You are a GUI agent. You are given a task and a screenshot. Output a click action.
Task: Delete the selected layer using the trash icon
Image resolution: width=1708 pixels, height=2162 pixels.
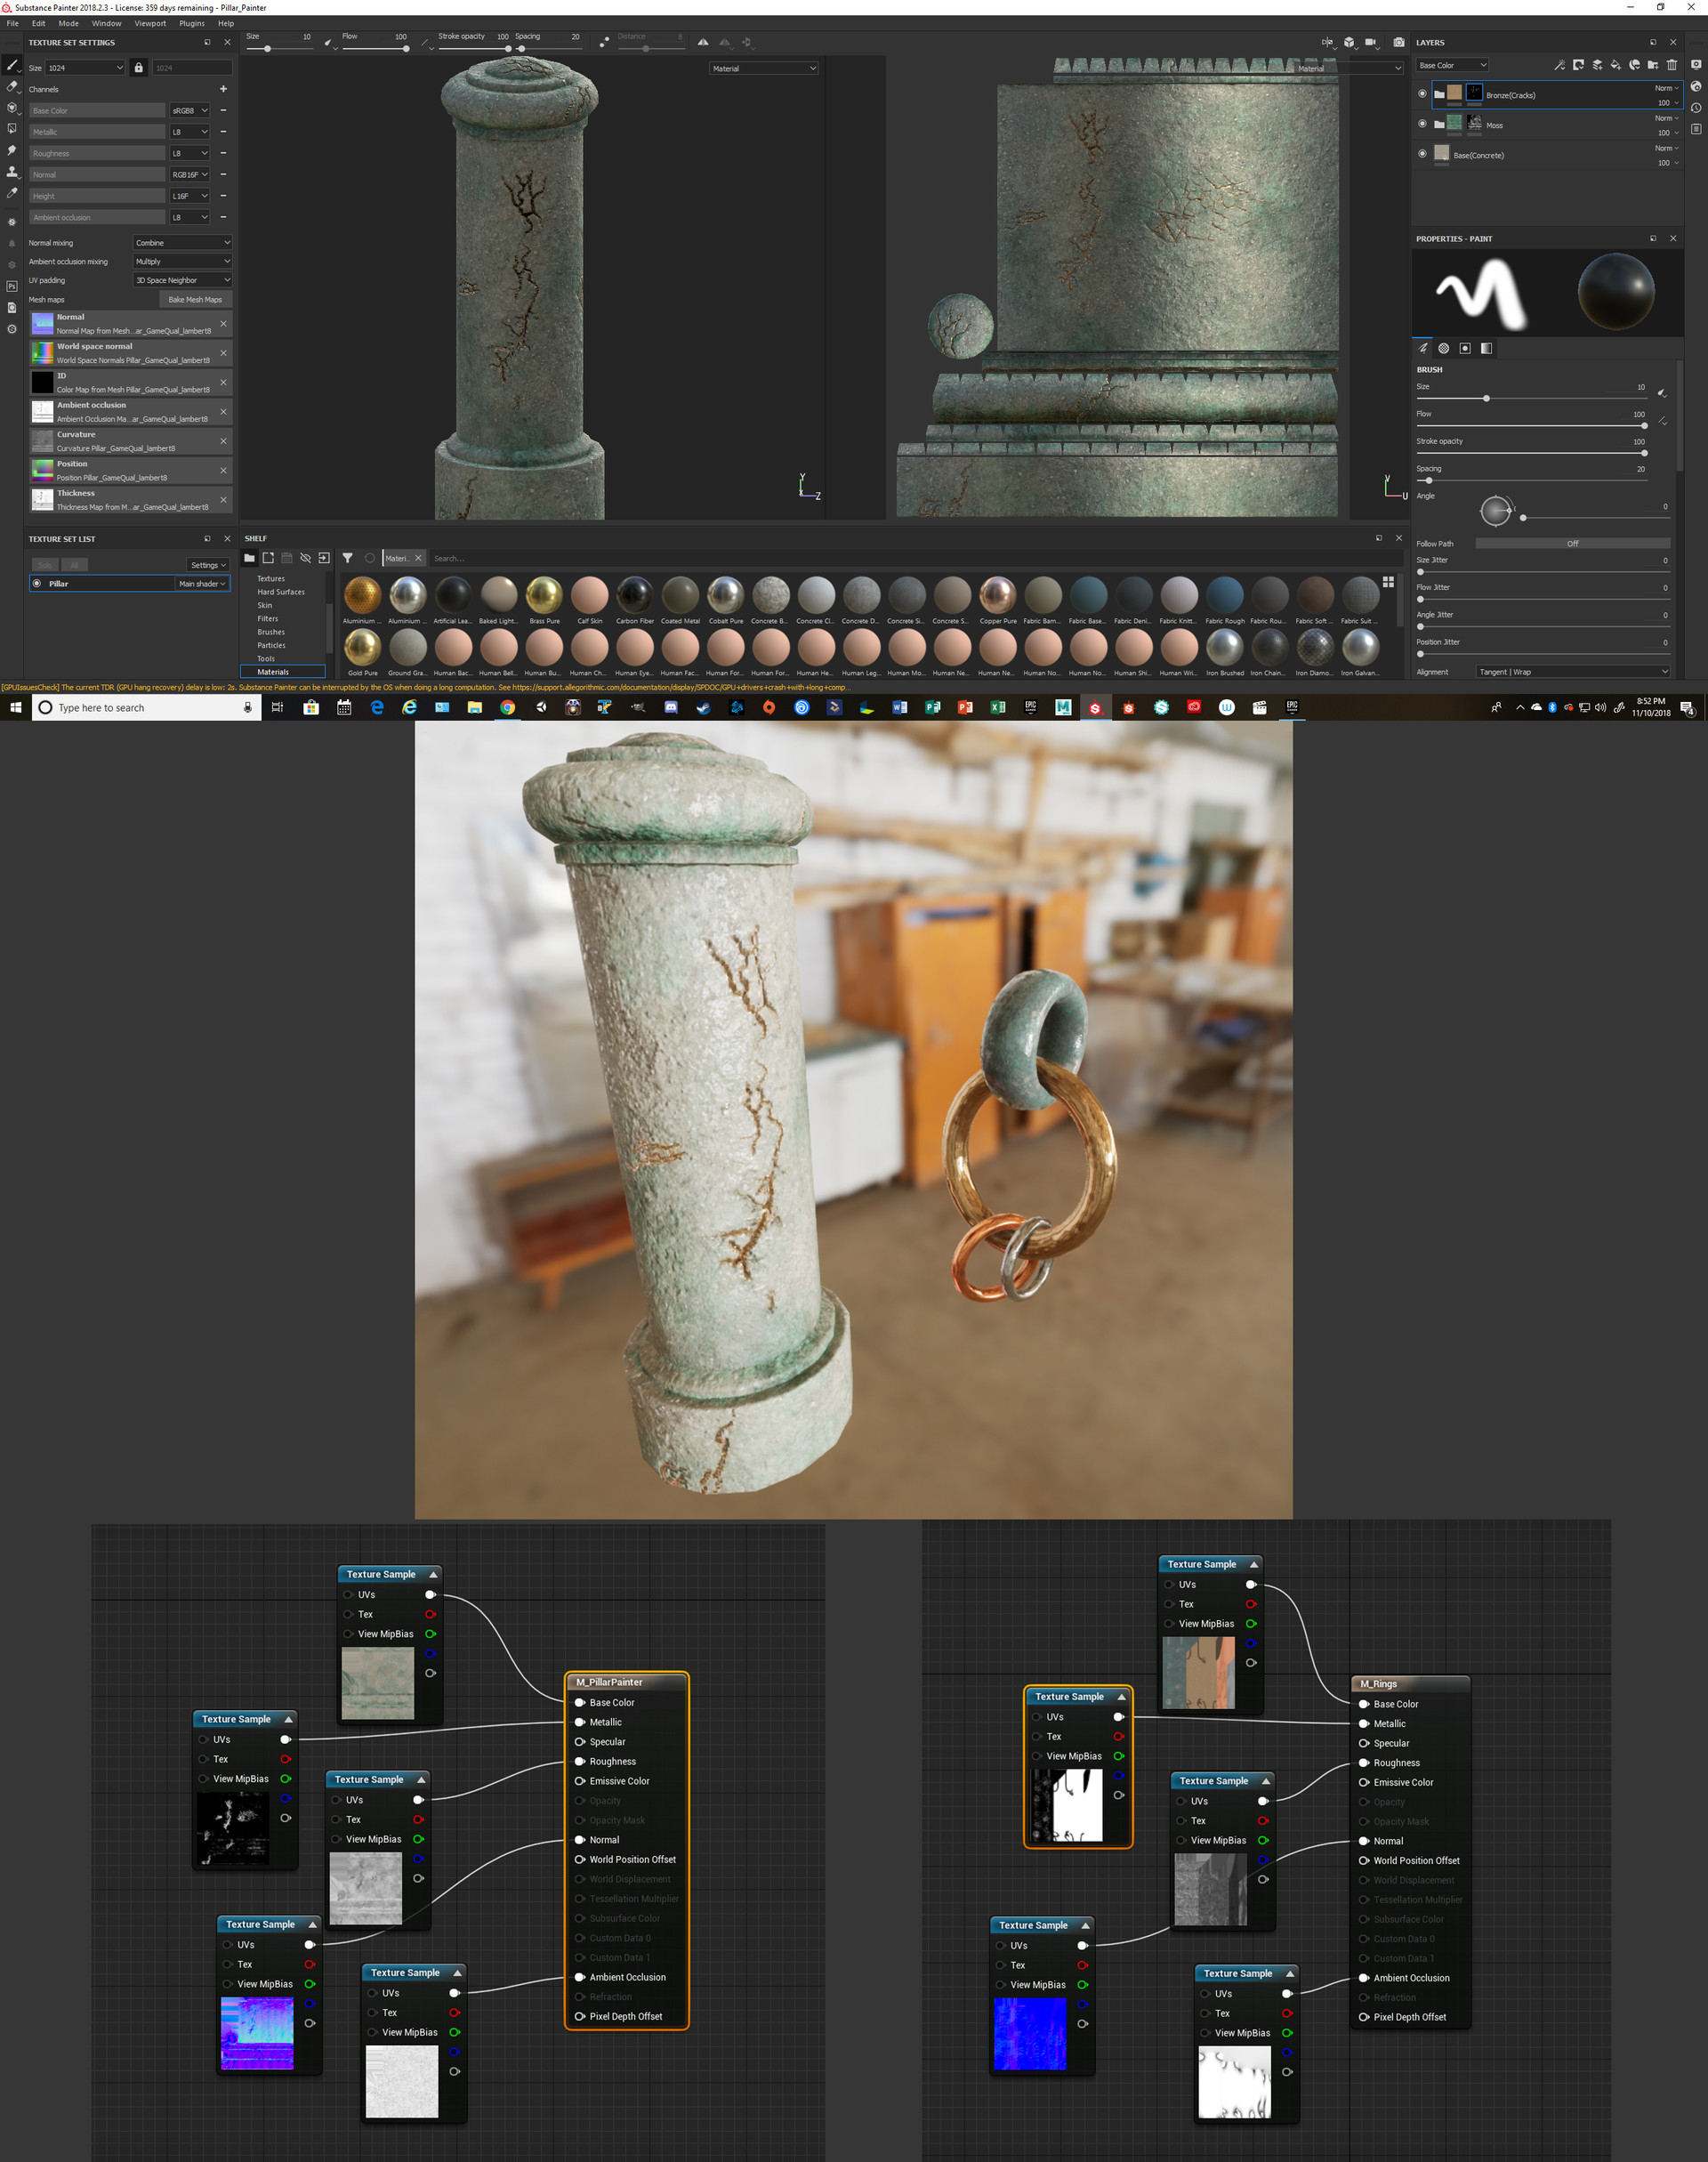click(x=1672, y=66)
